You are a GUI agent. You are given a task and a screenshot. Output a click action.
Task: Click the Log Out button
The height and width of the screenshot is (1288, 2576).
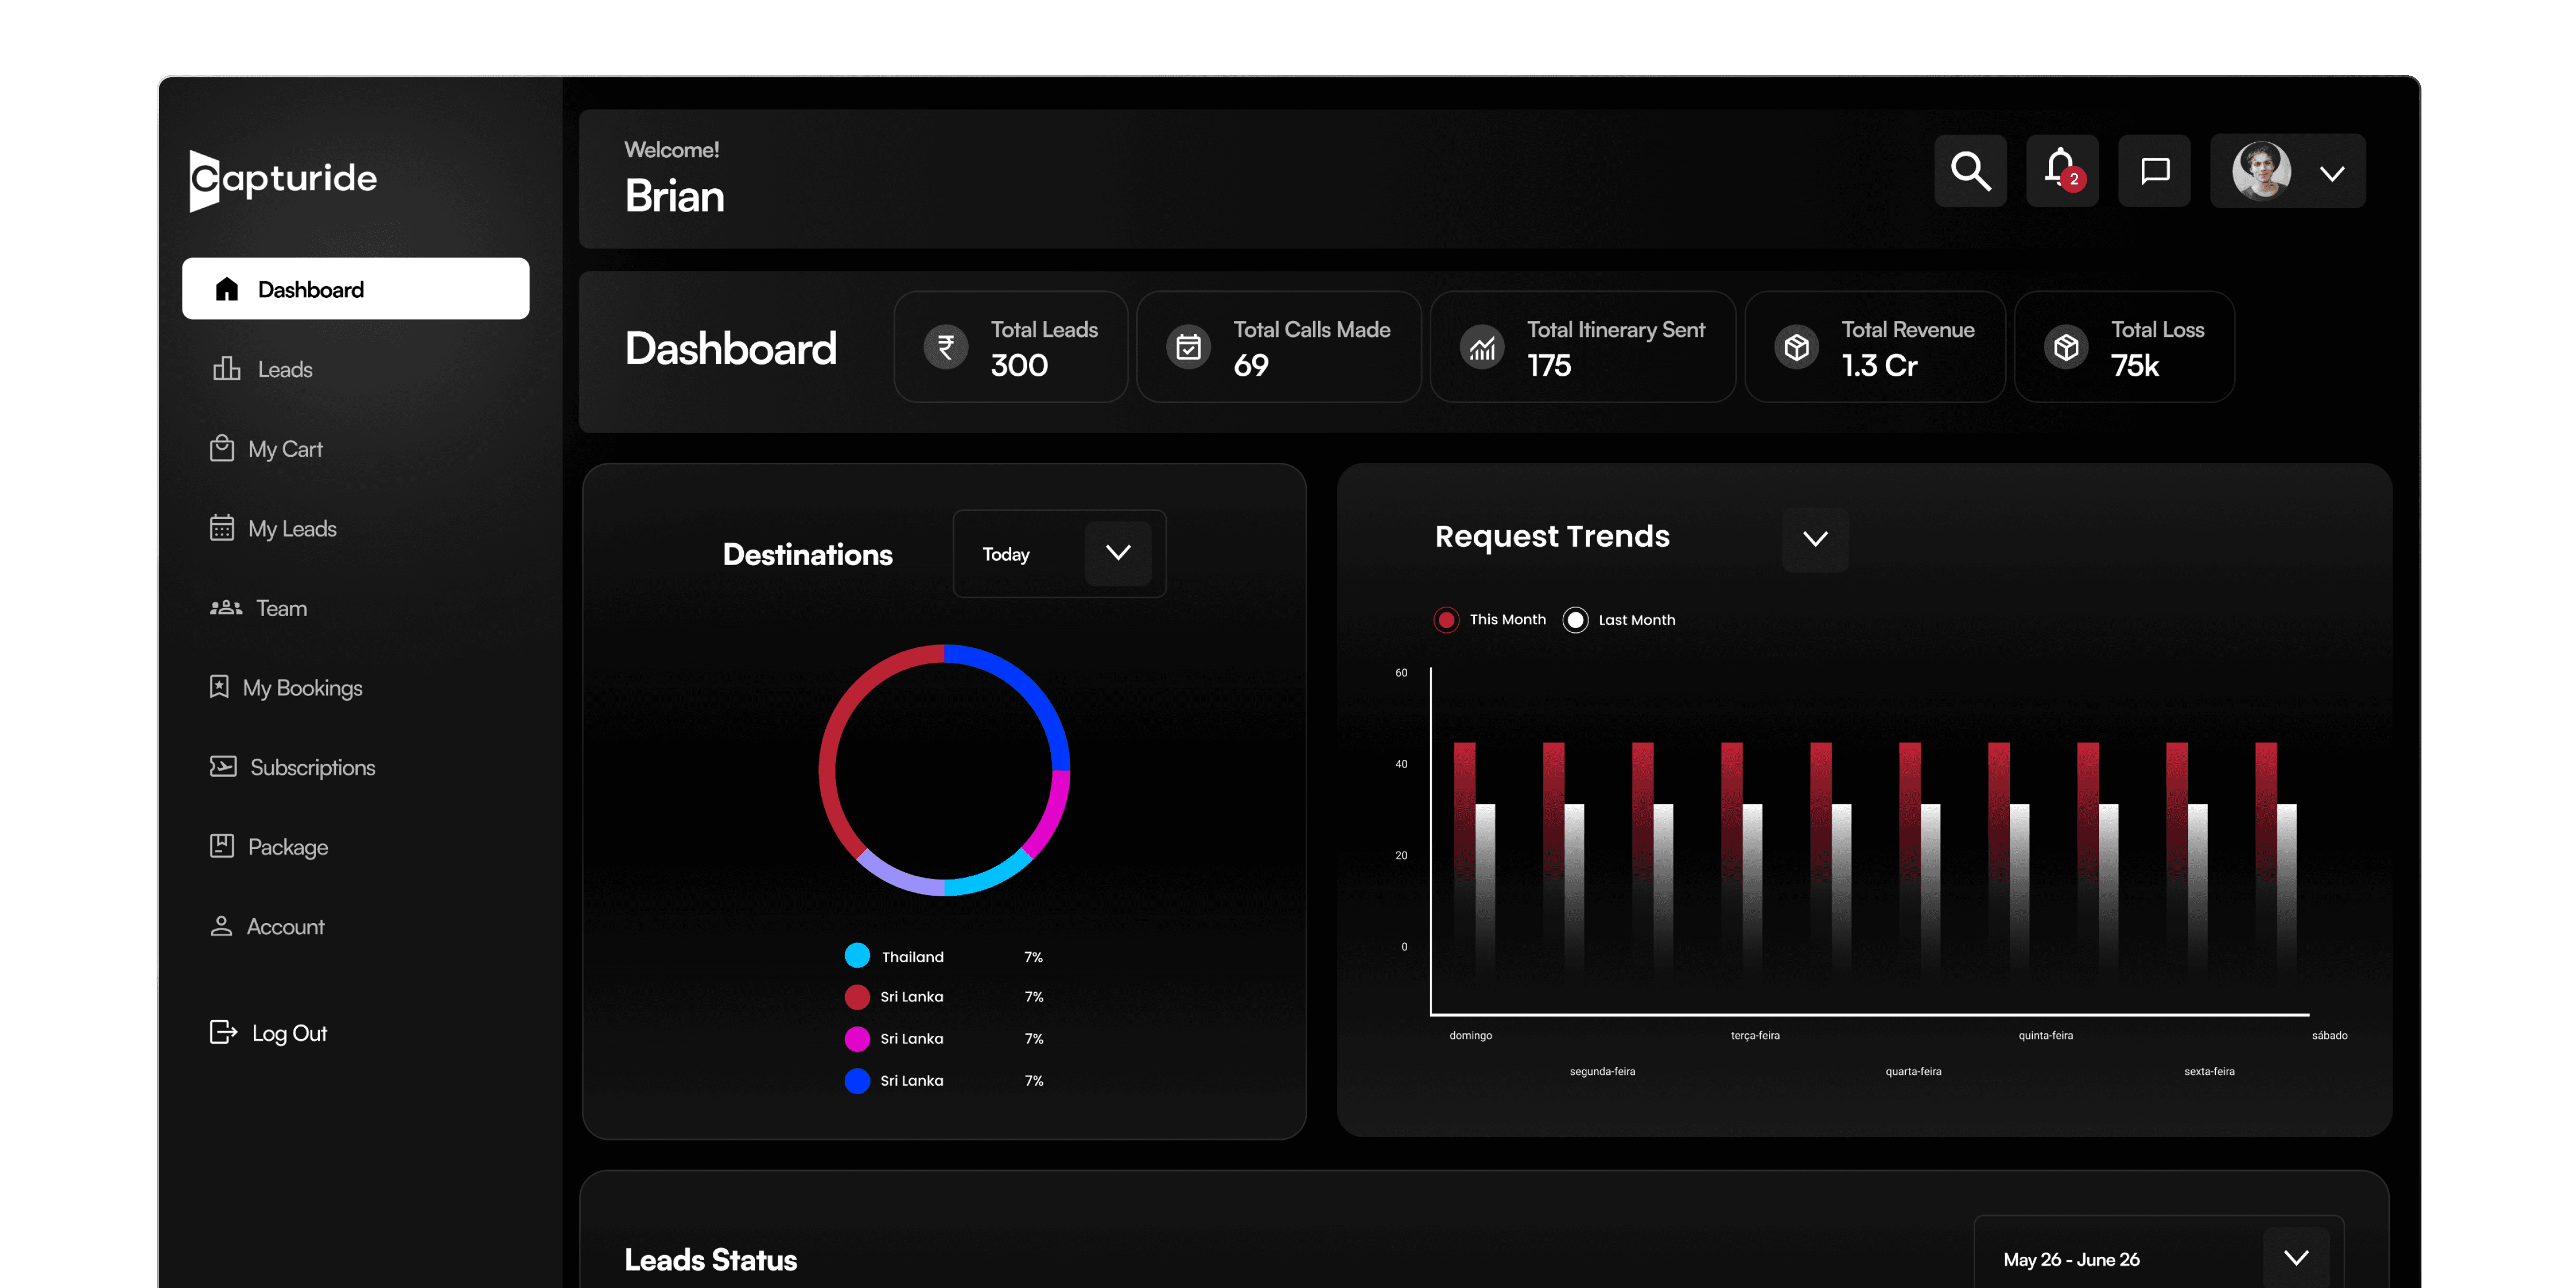point(267,1032)
